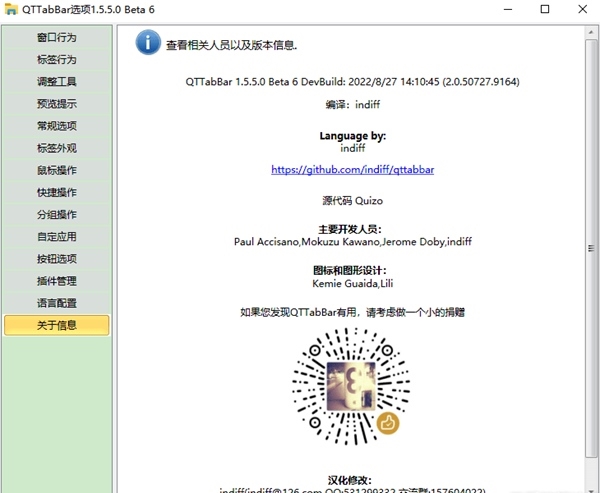Click the donation request sentence

pos(352,313)
